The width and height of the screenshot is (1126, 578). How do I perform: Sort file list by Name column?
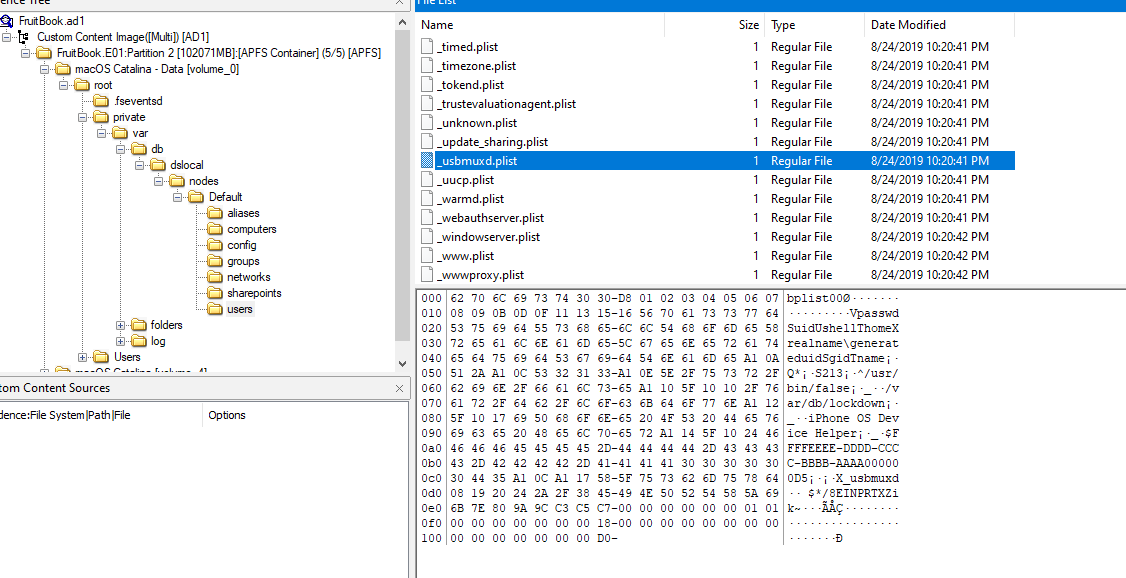540,24
